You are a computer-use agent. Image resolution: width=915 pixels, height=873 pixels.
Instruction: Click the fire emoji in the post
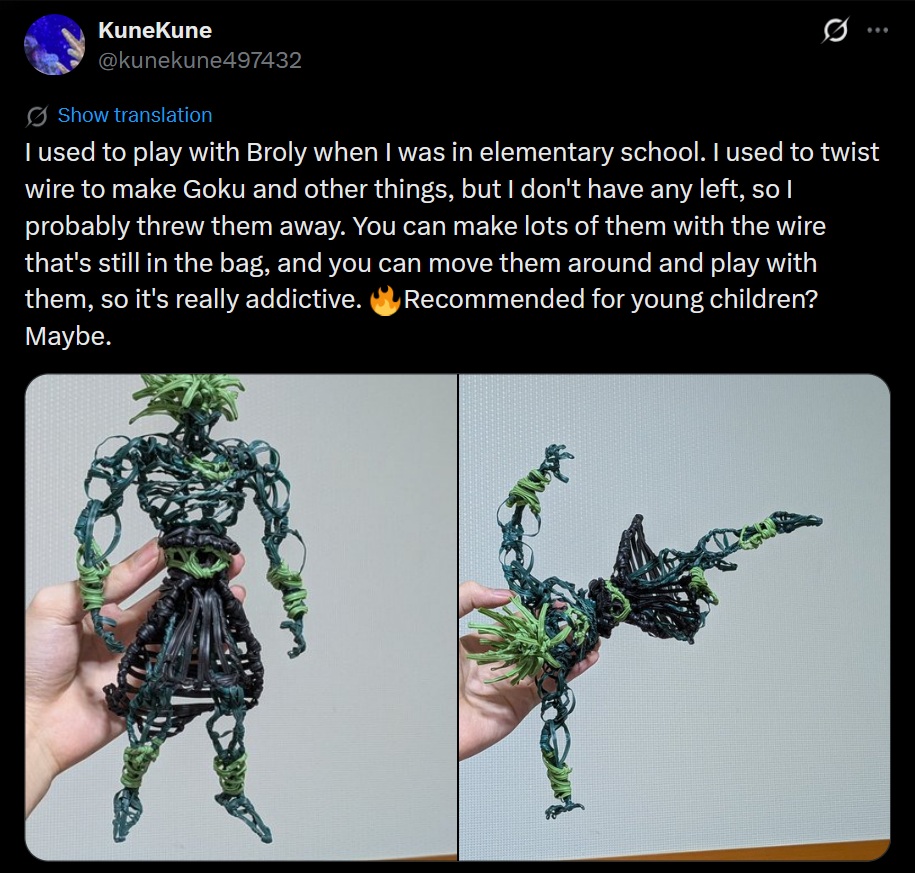coord(385,299)
